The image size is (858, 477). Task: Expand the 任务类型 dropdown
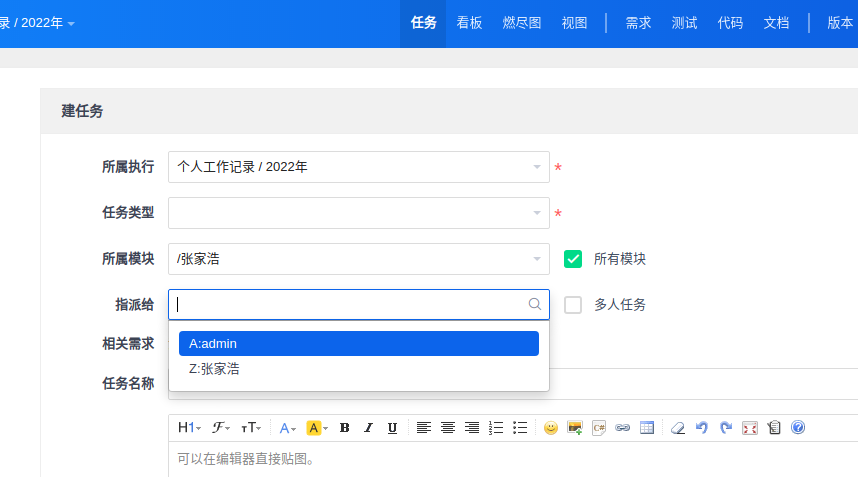coord(358,213)
